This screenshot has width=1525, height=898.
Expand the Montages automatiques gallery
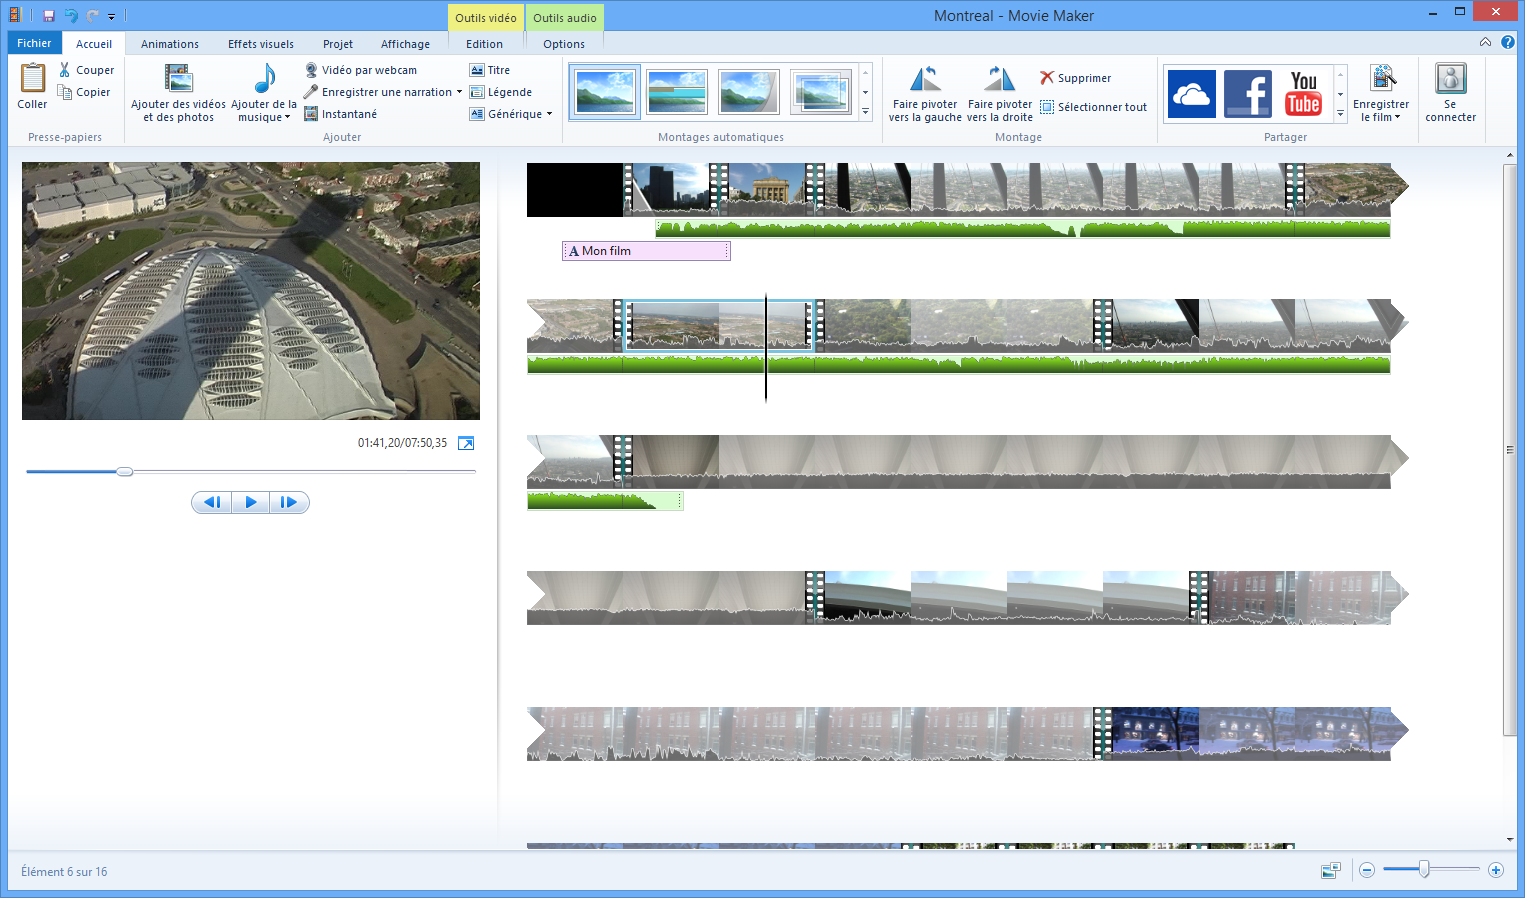pyautogui.click(x=866, y=113)
